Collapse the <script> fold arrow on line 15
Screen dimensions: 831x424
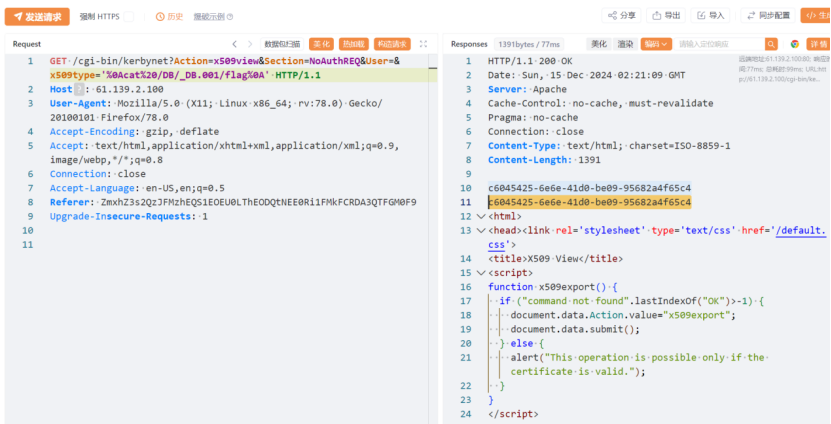(481, 273)
